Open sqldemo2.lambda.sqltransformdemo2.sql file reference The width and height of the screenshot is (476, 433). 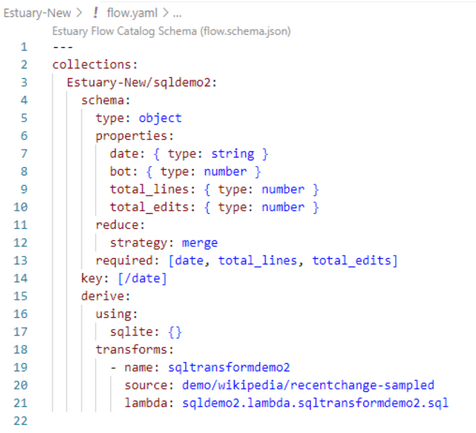coord(315,403)
